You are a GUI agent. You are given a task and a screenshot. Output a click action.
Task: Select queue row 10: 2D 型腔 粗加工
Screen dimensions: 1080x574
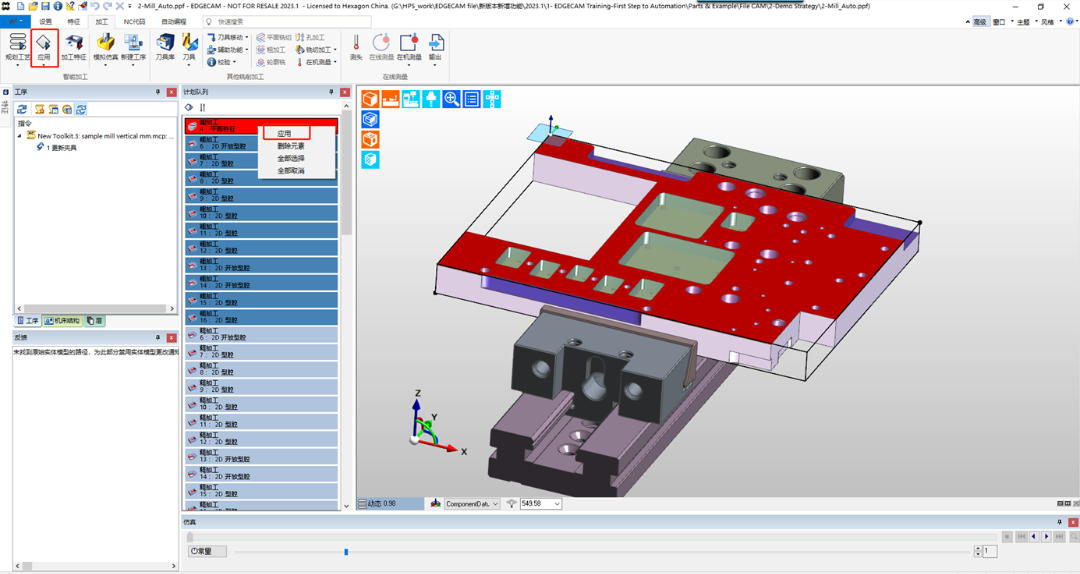click(262, 213)
